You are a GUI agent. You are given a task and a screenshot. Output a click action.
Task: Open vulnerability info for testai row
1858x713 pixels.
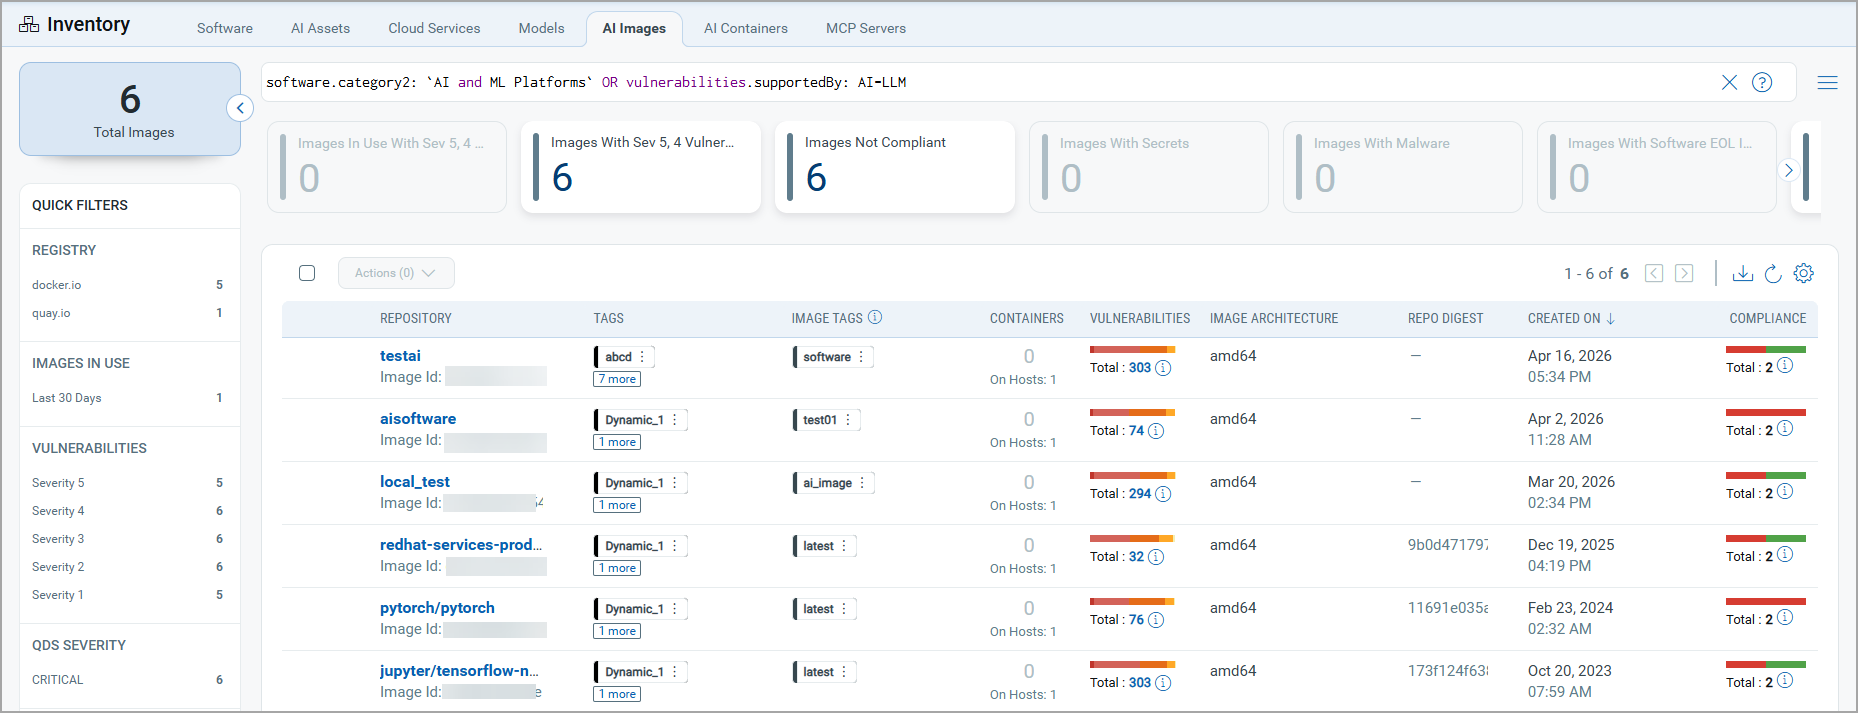tap(1163, 368)
